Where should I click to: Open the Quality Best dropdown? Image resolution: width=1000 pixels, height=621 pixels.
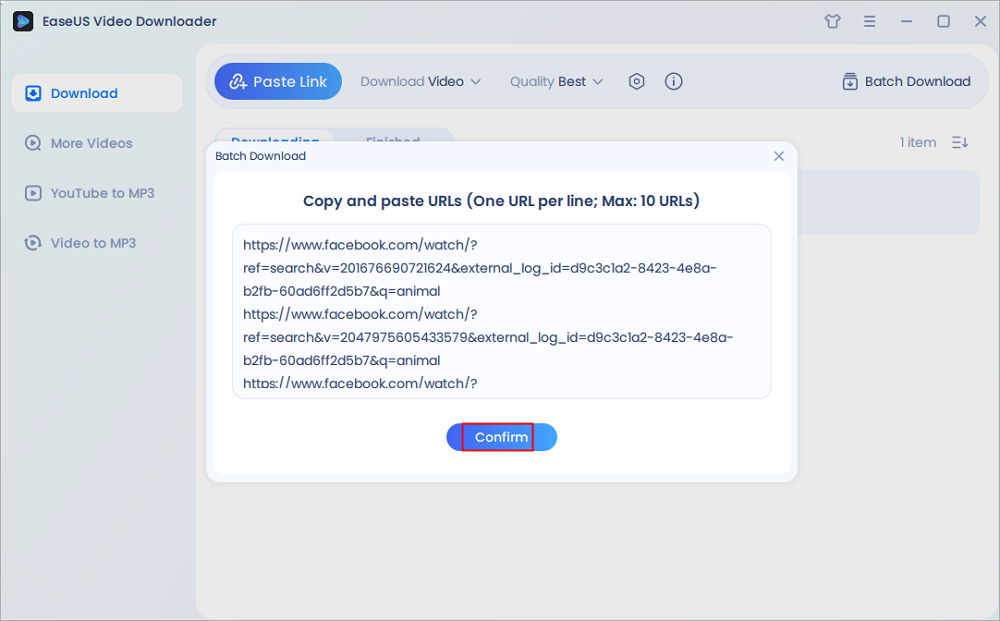click(x=556, y=82)
